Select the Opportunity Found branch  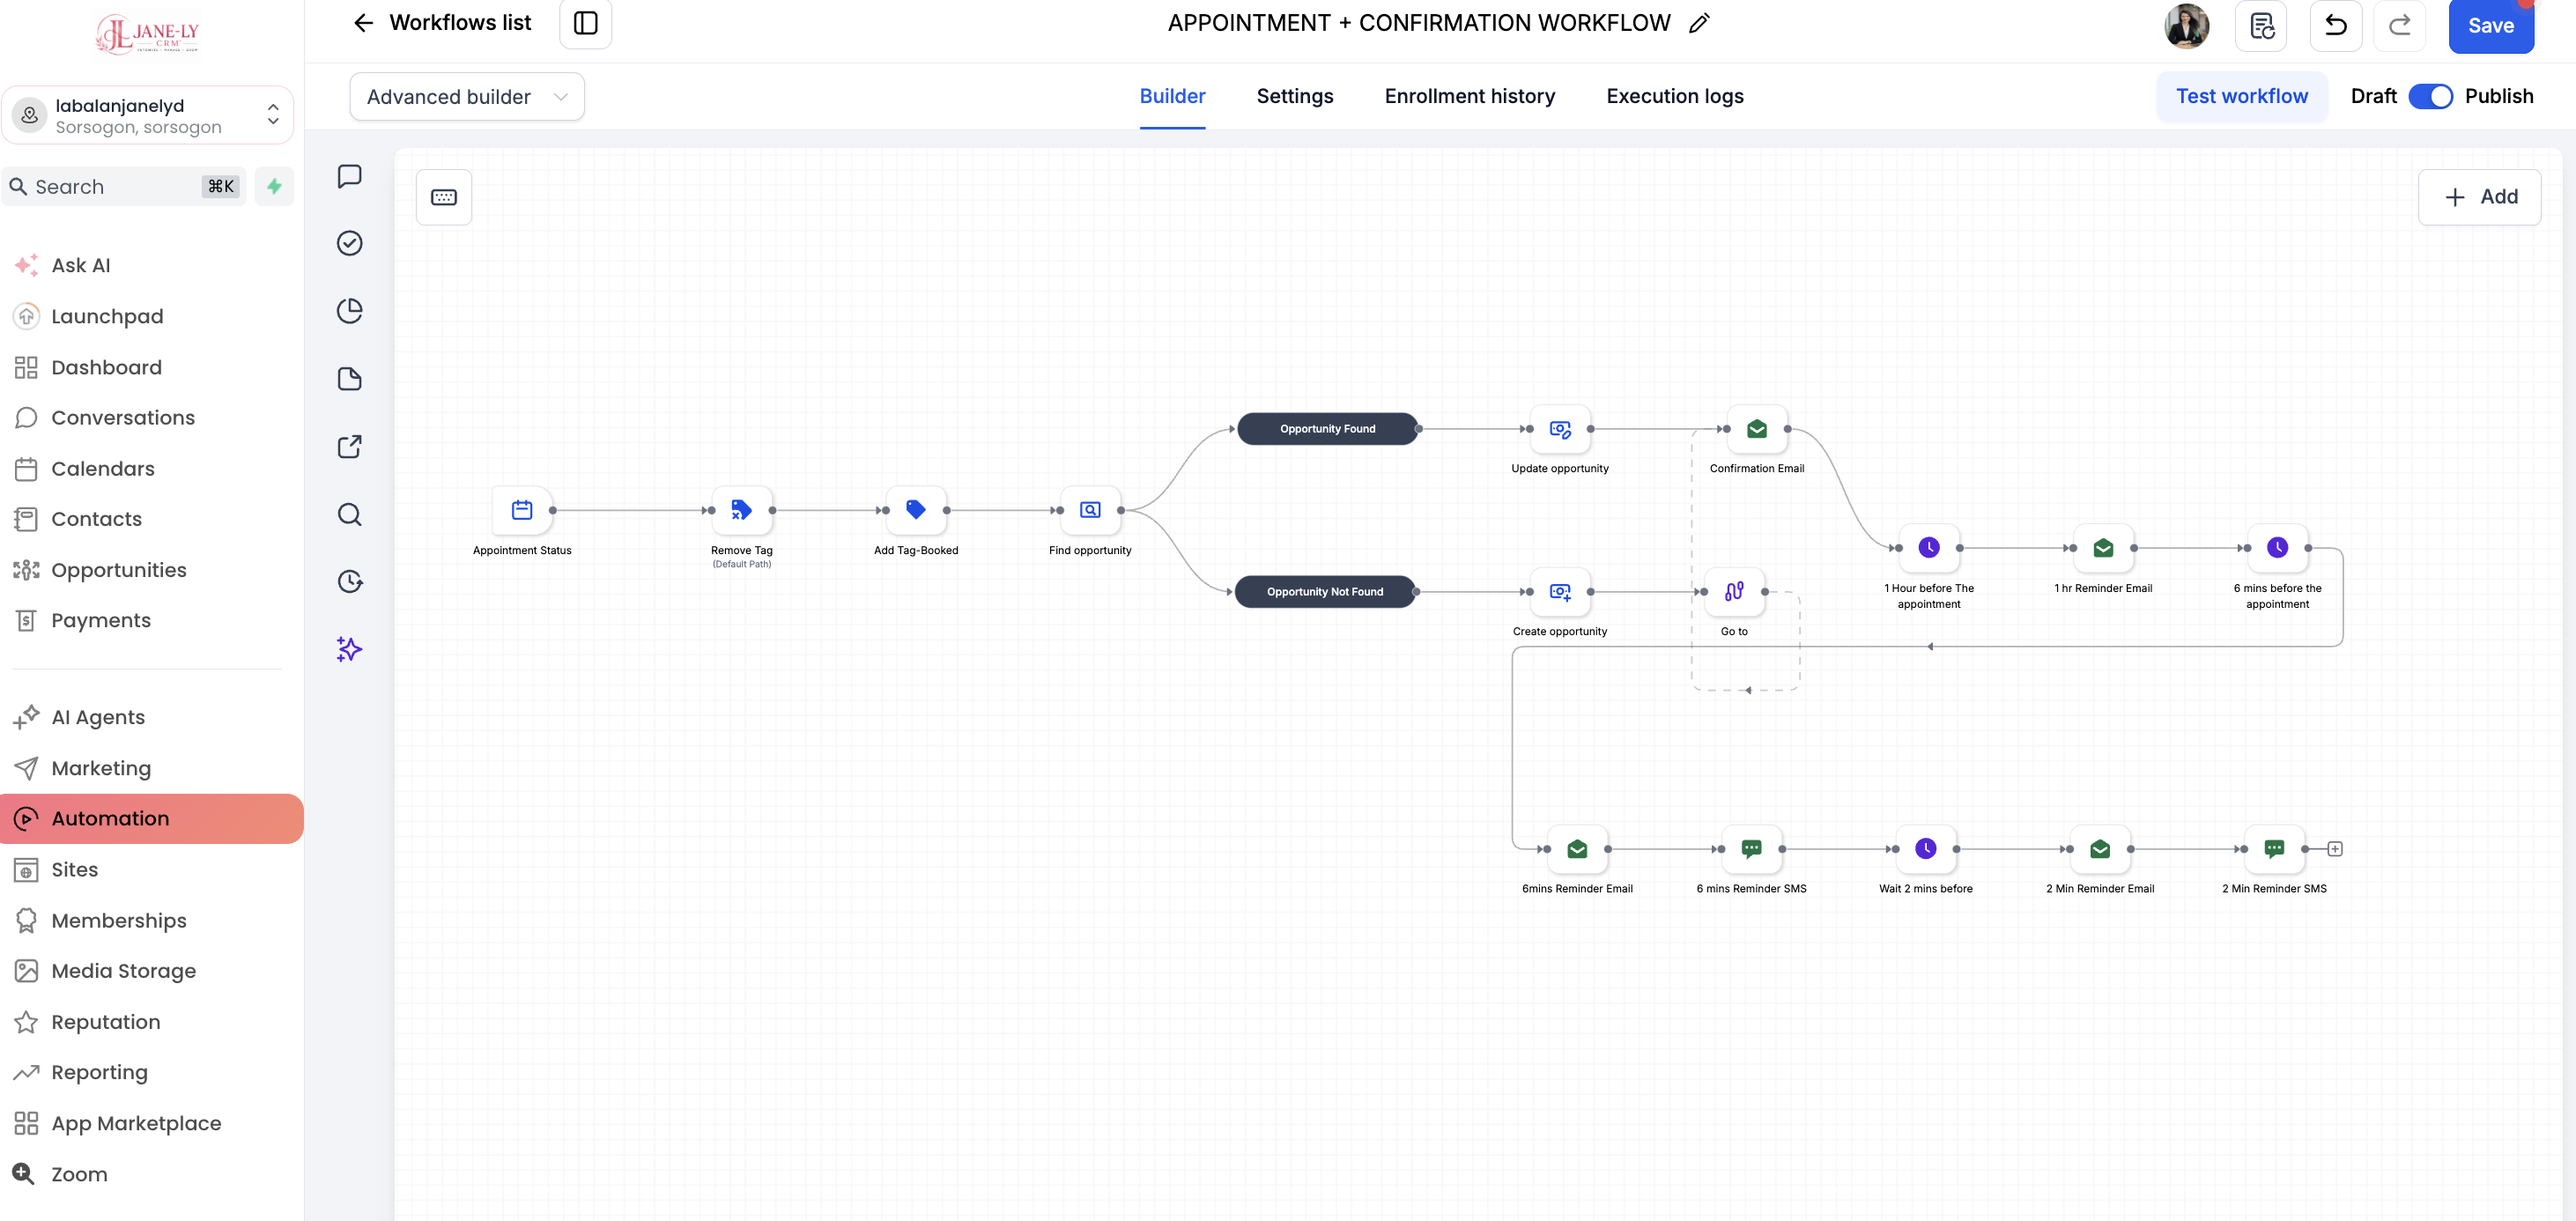coord(1327,429)
